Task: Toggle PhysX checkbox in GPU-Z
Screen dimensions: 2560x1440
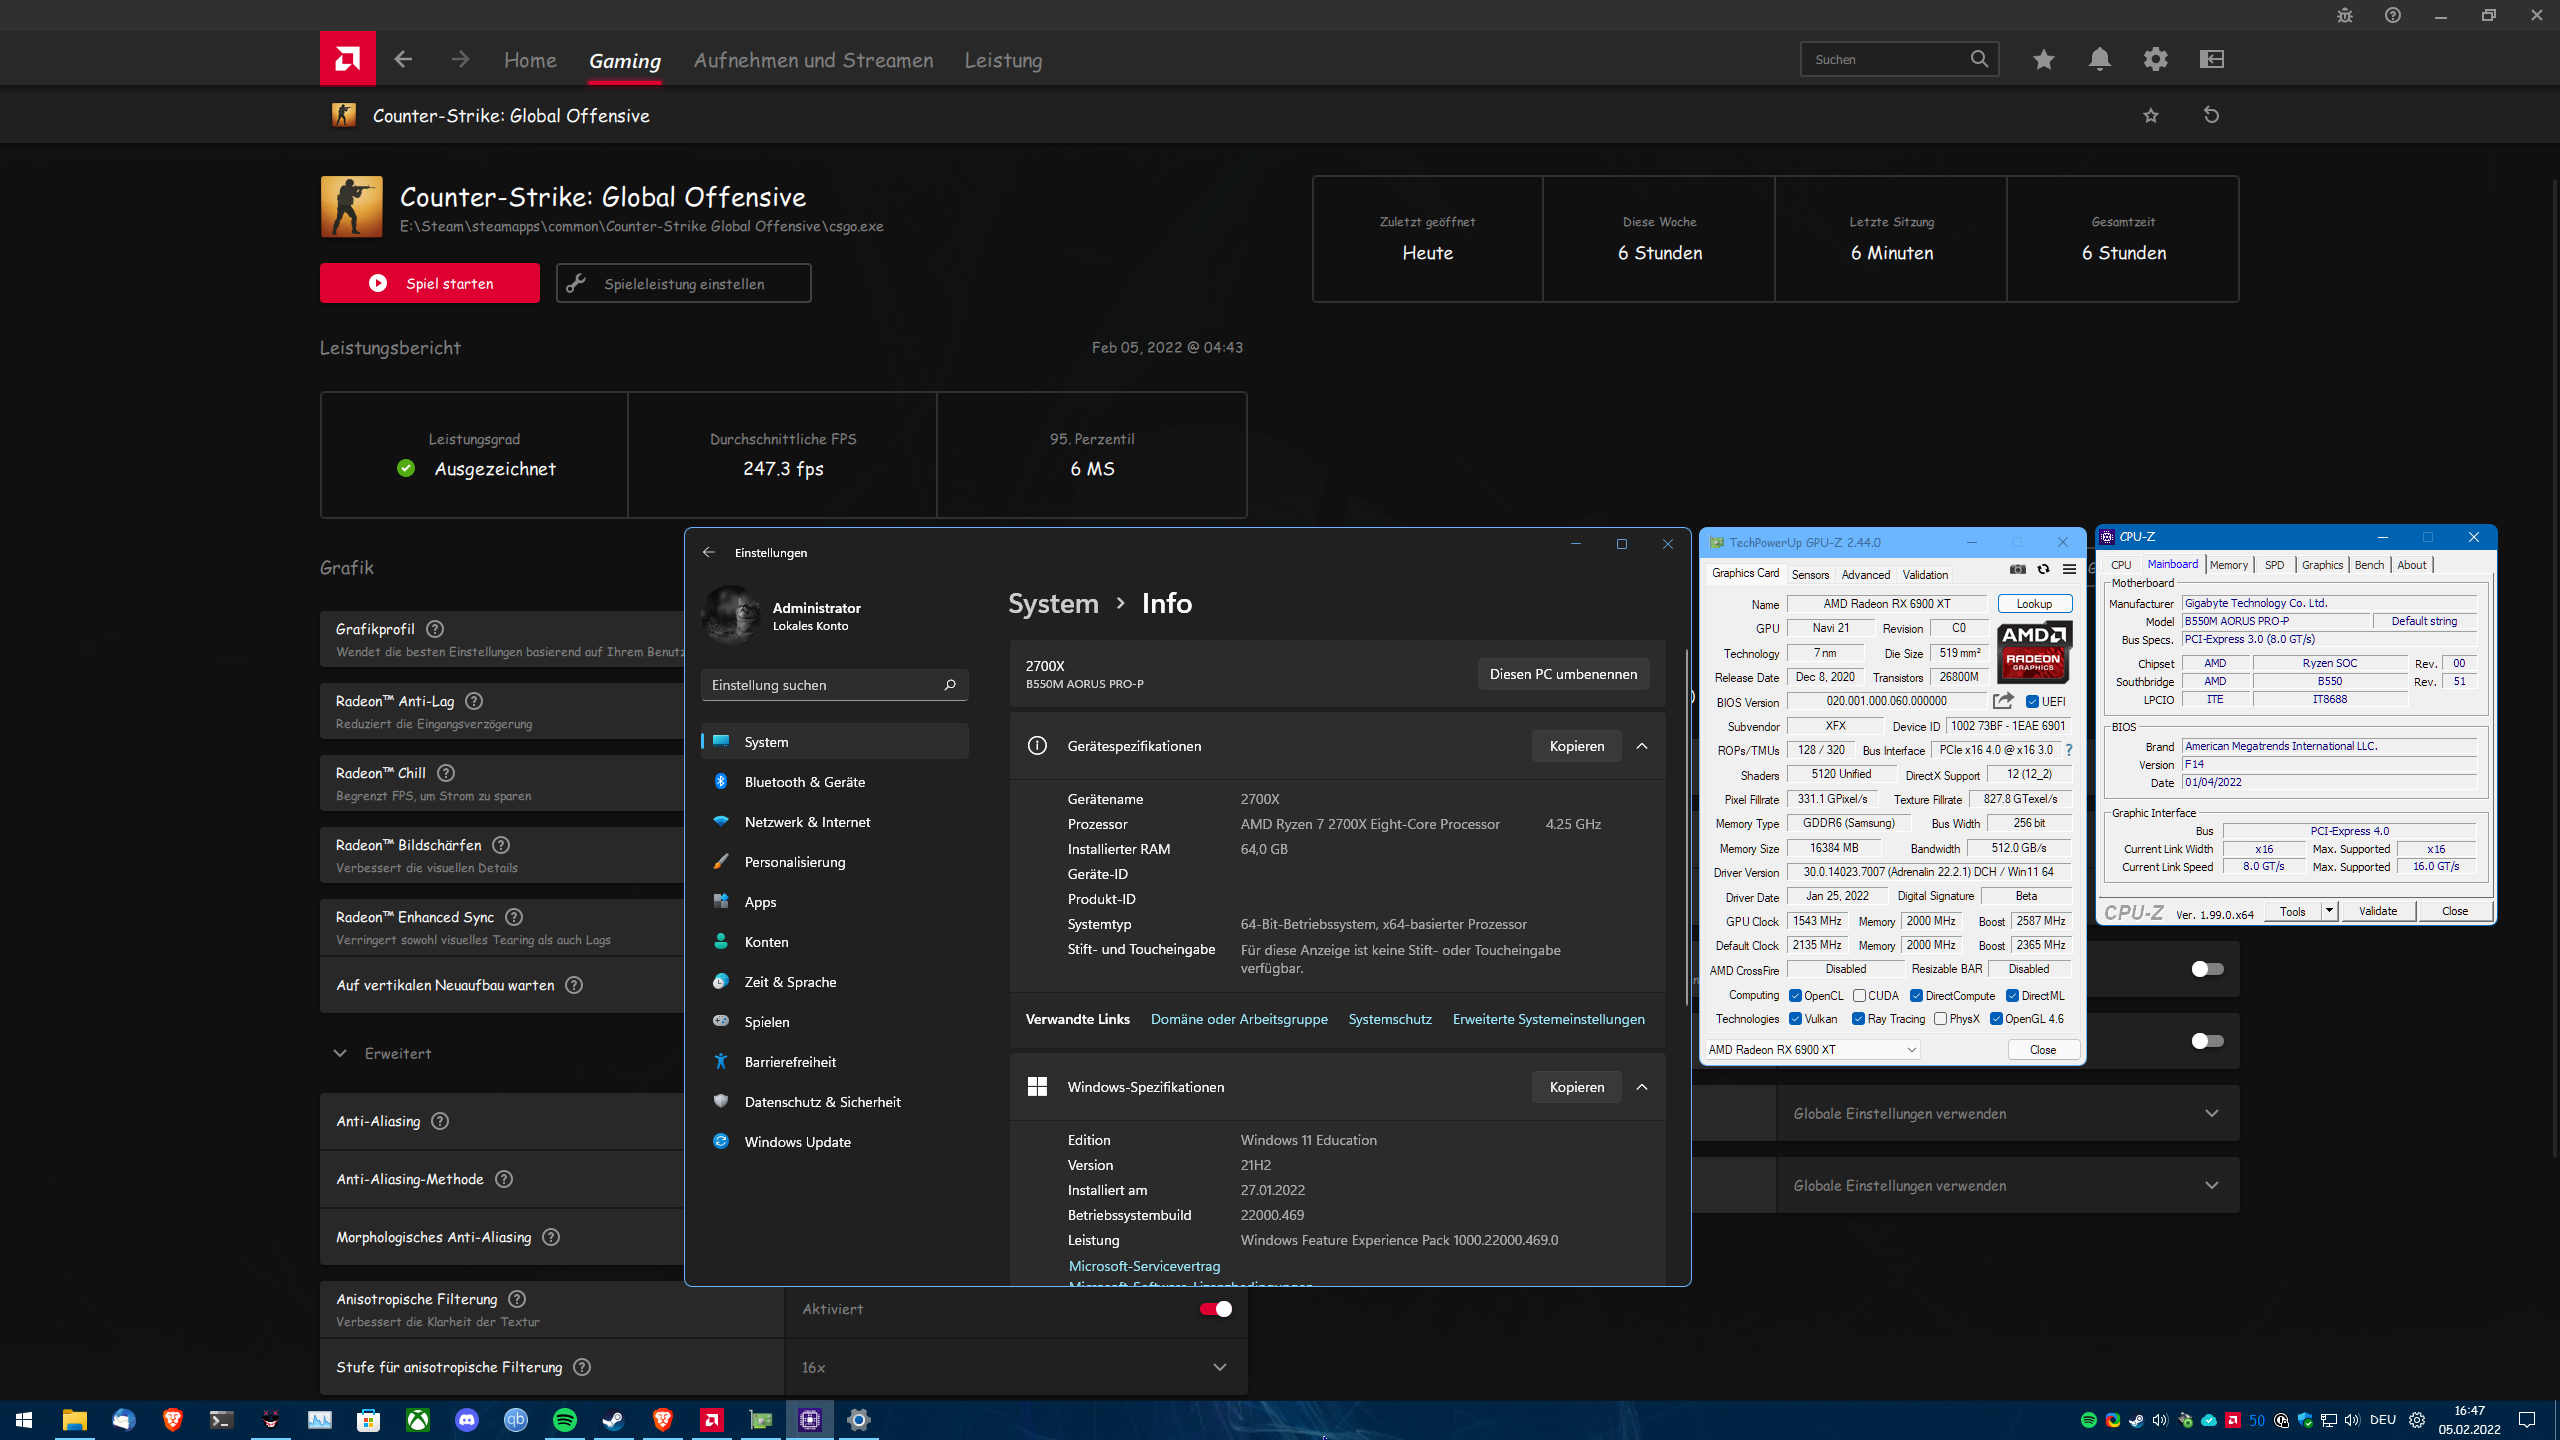Action: [x=1940, y=1019]
